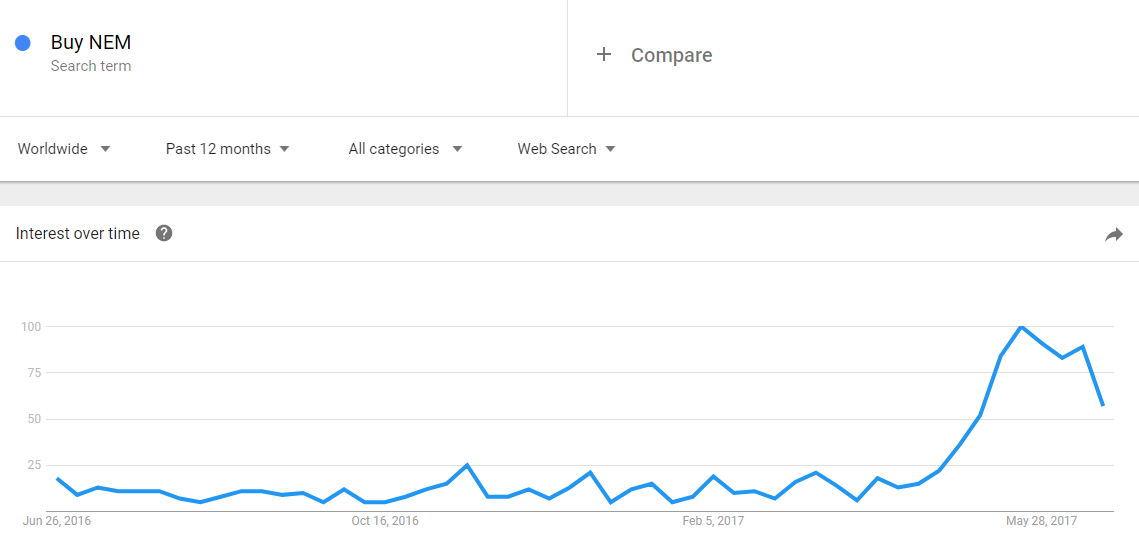Click the Feb 5, 2017 date label
This screenshot has height=557, width=1139.
713,521
